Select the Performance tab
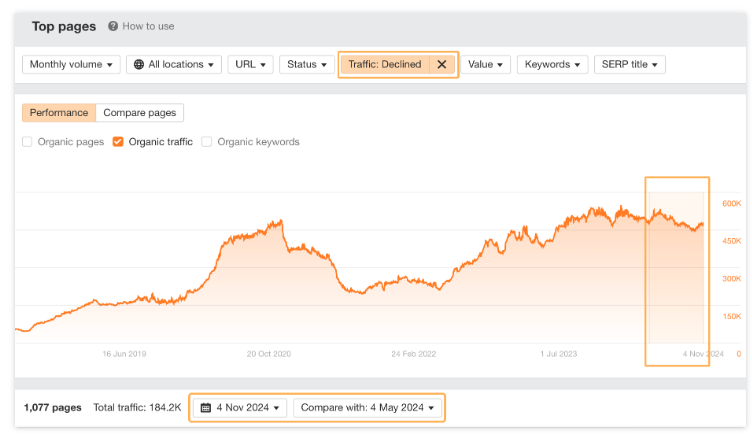The image size is (752, 446). tap(59, 113)
